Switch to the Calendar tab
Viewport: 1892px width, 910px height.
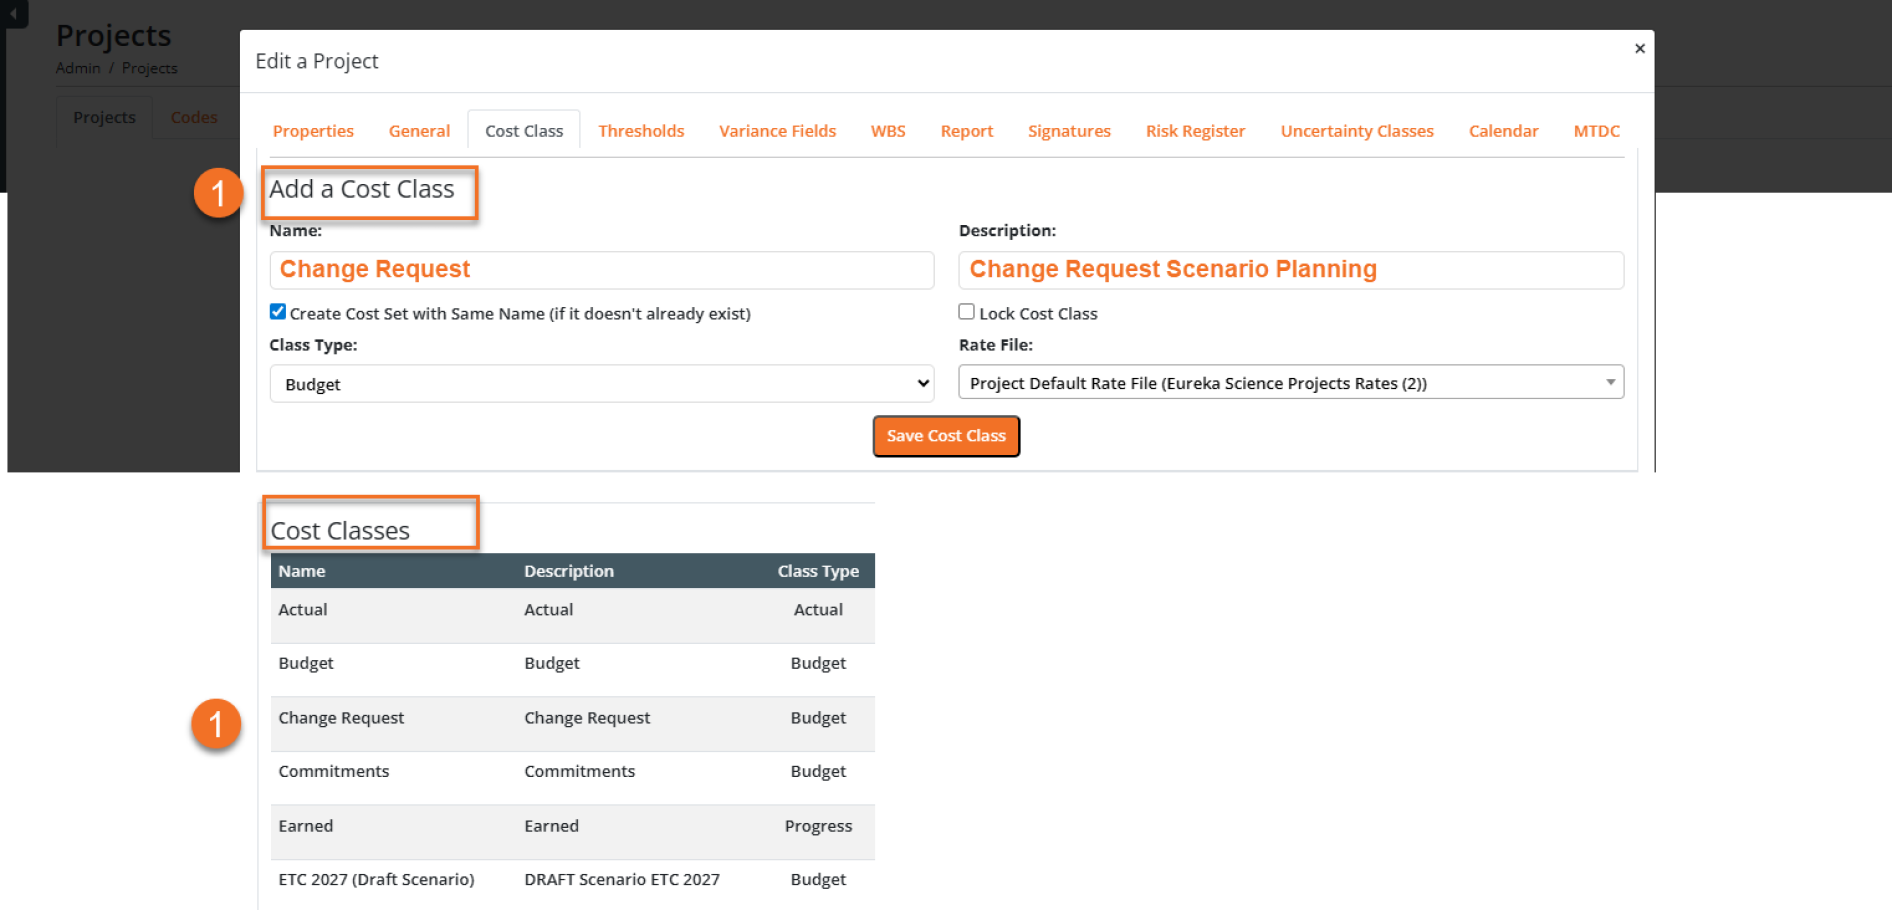1503,131
